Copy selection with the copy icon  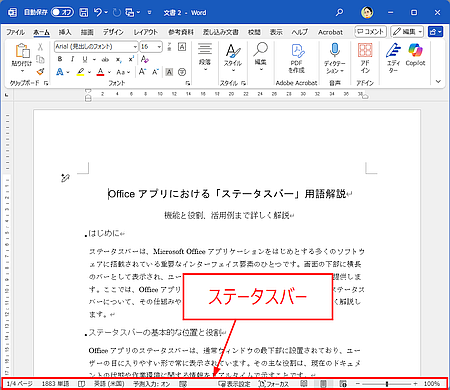40,59
